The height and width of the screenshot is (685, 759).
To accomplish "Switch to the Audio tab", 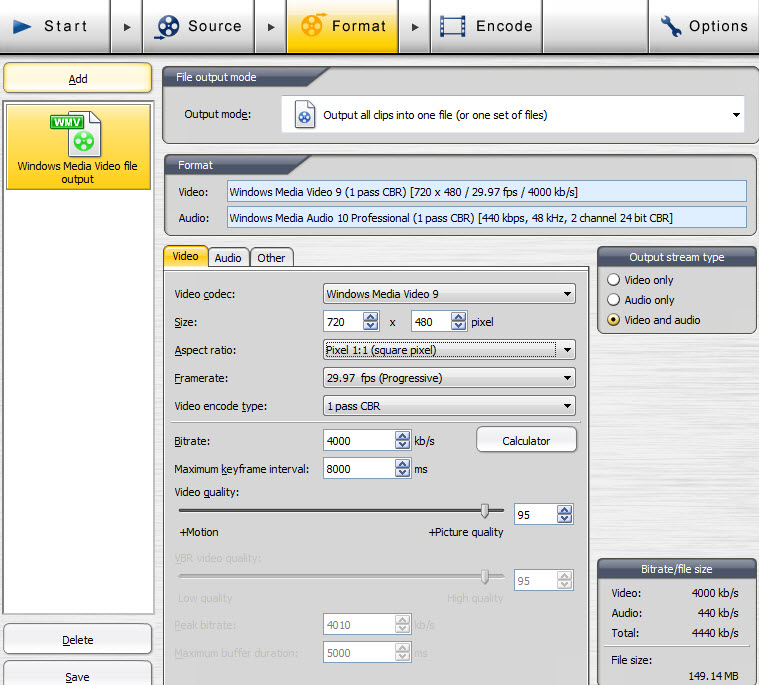I will click(x=228, y=258).
